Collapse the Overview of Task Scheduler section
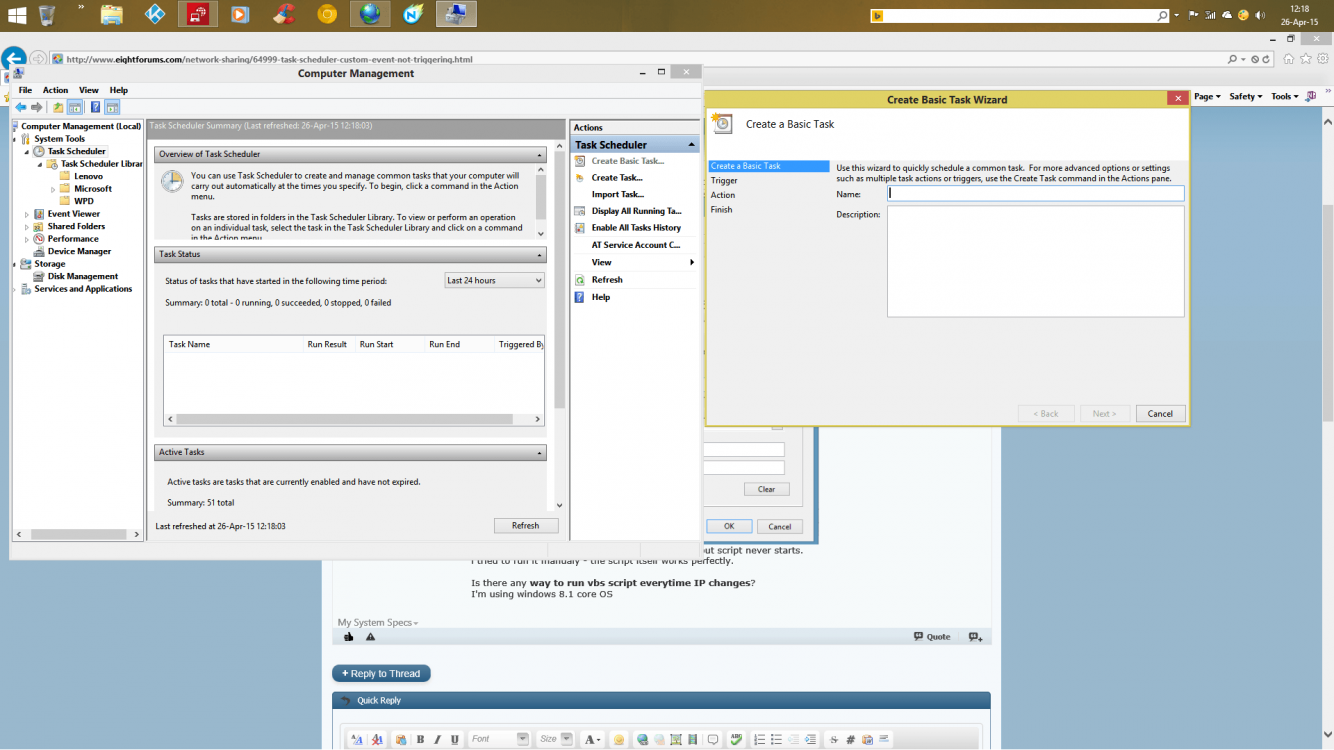 tap(541, 154)
